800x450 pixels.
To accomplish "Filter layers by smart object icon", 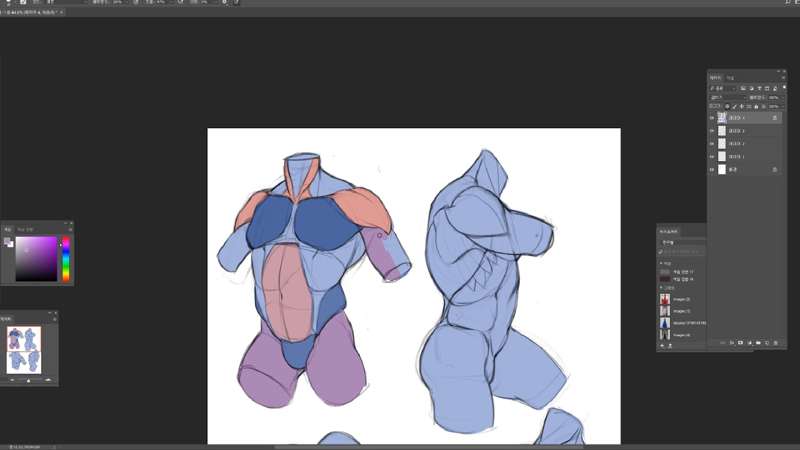I will coord(774,88).
